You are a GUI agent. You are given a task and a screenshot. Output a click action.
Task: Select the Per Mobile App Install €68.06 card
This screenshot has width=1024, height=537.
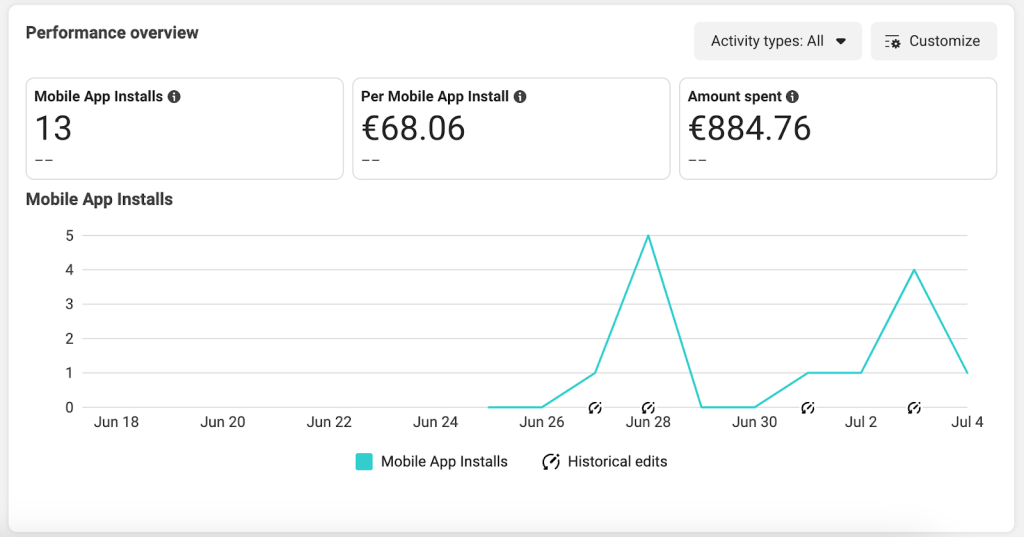(511, 129)
